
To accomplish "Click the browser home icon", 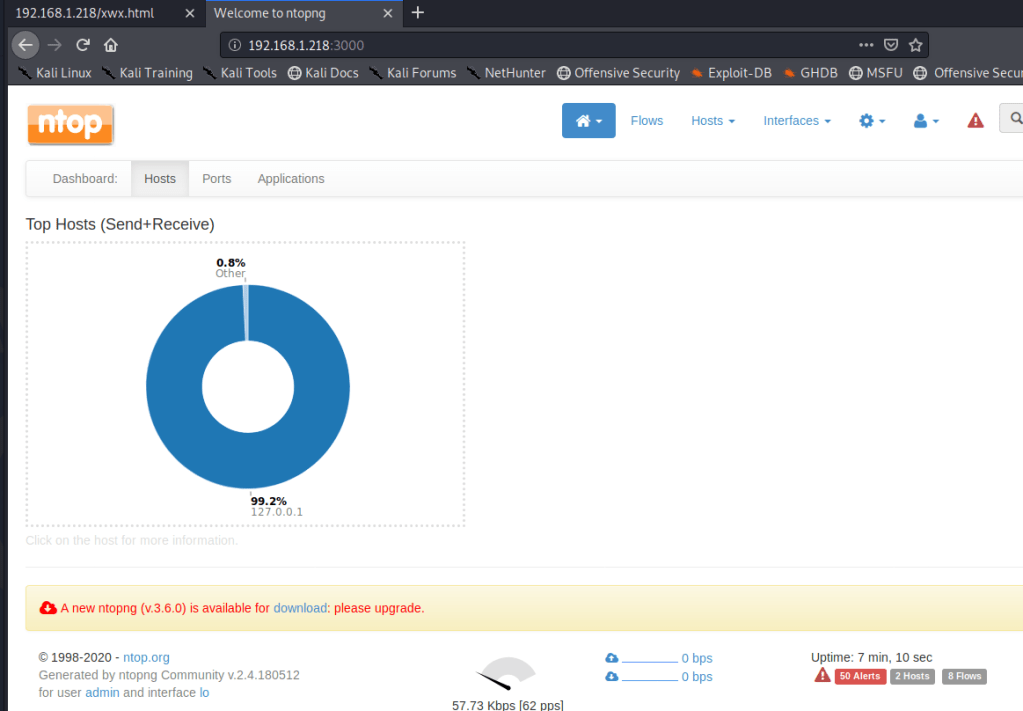I will coord(111,45).
